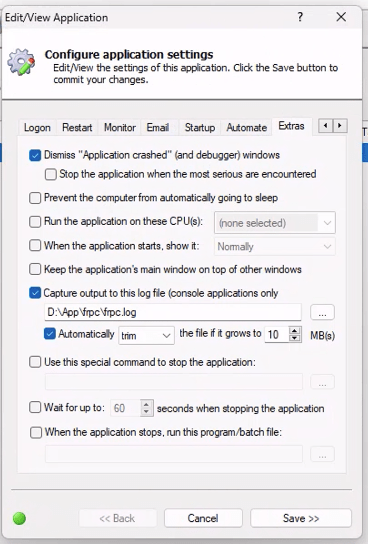
Task: Click the gear and pencil settings icon
Action: tap(22, 62)
